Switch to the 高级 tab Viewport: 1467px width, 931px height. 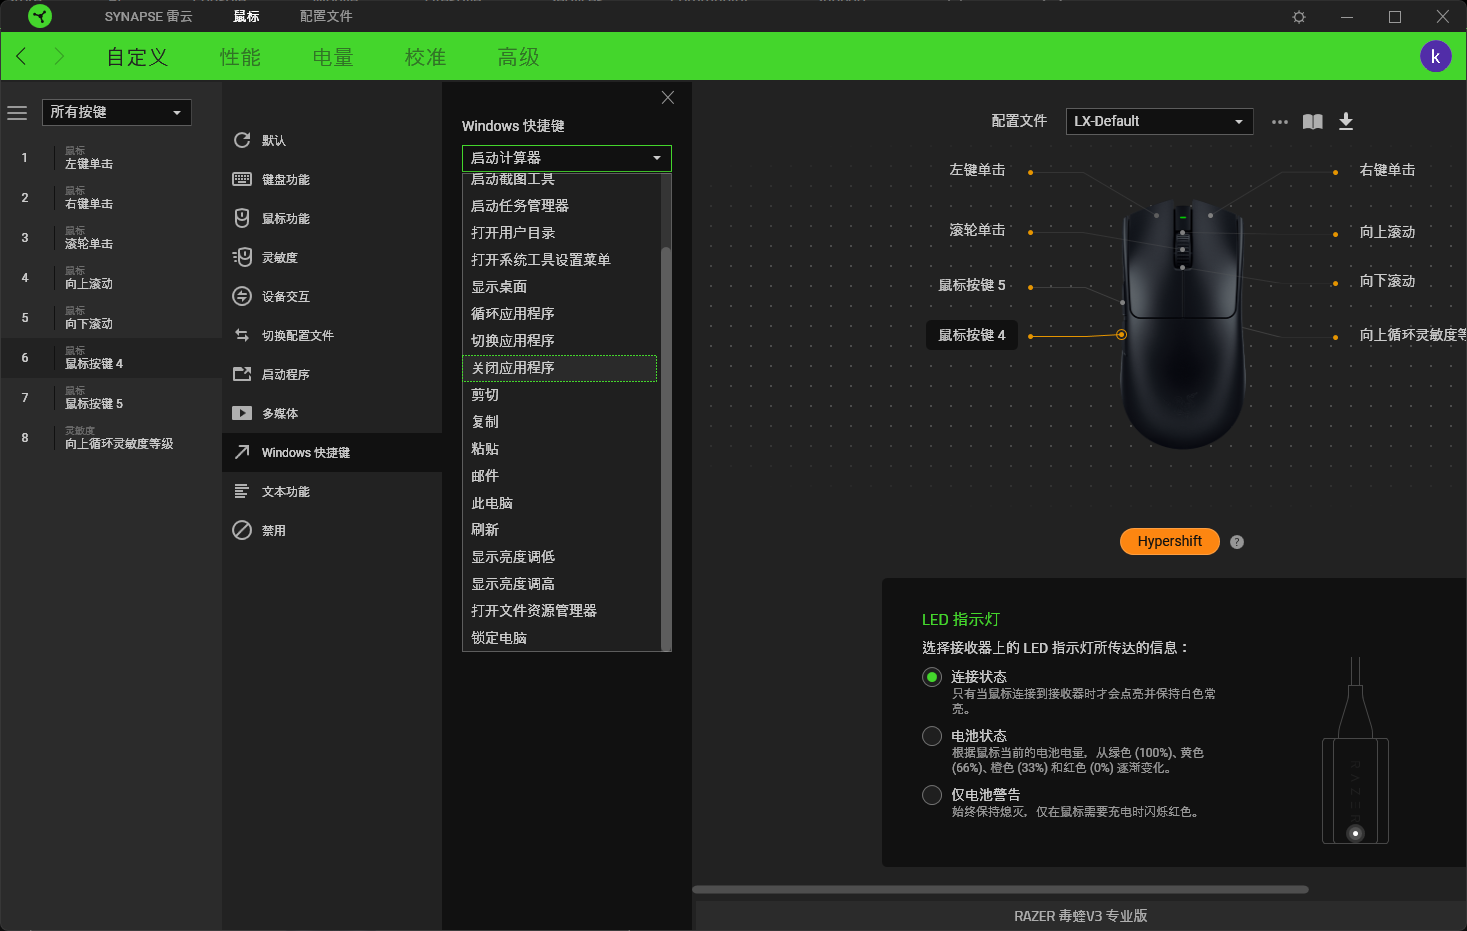click(x=518, y=57)
